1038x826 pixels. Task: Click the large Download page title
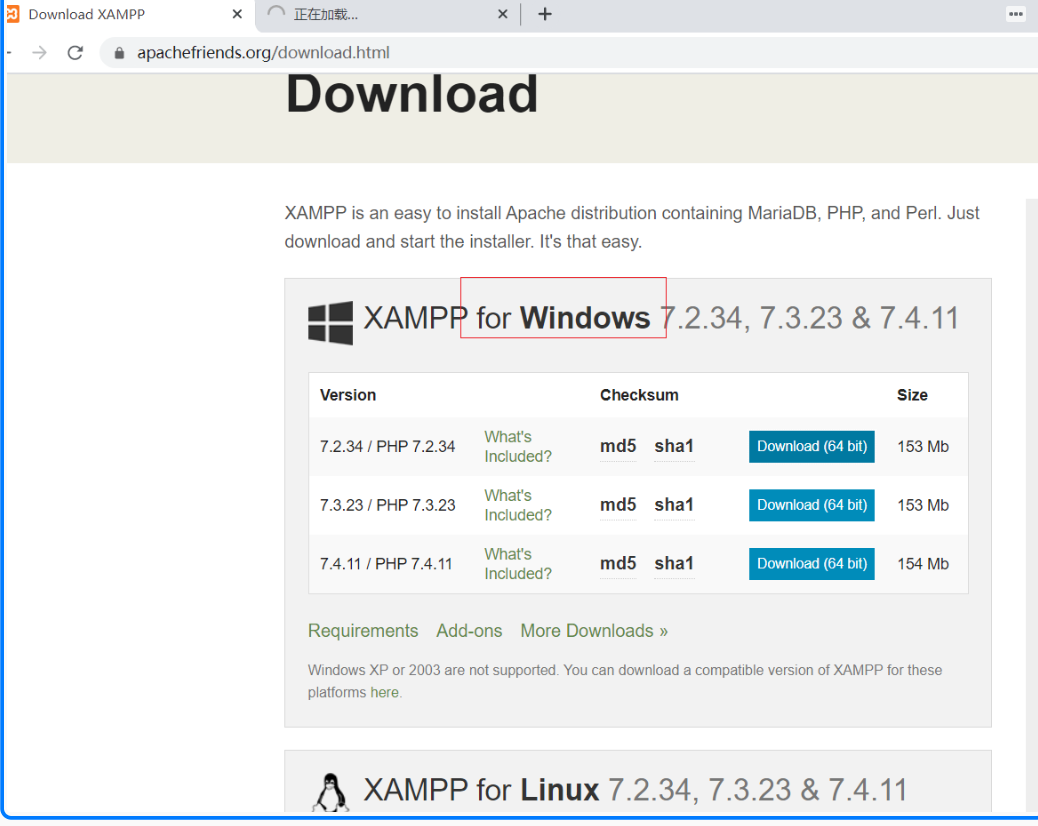(x=412, y=95)
